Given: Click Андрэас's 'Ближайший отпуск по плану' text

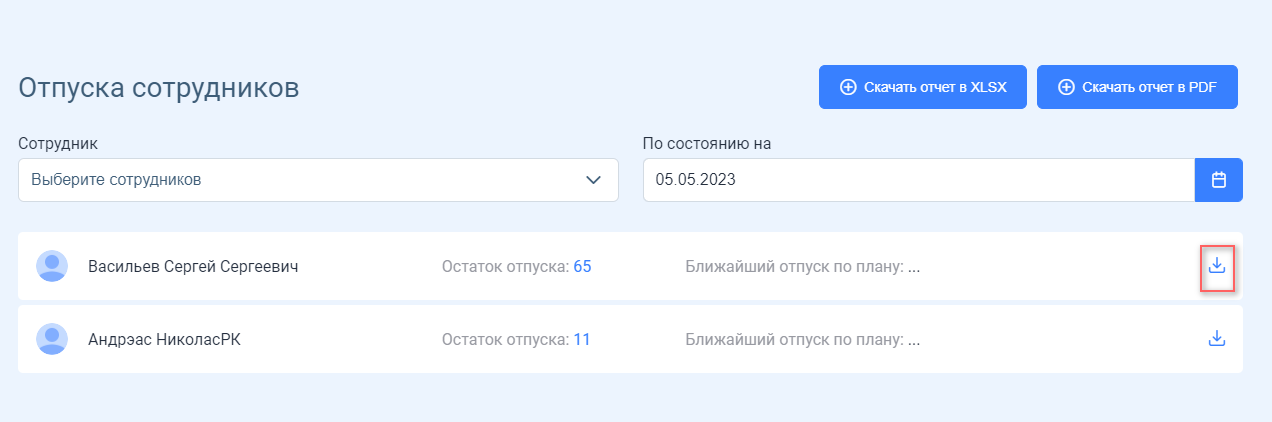Looking at the screenshot, I should click(x=803, y=340).
